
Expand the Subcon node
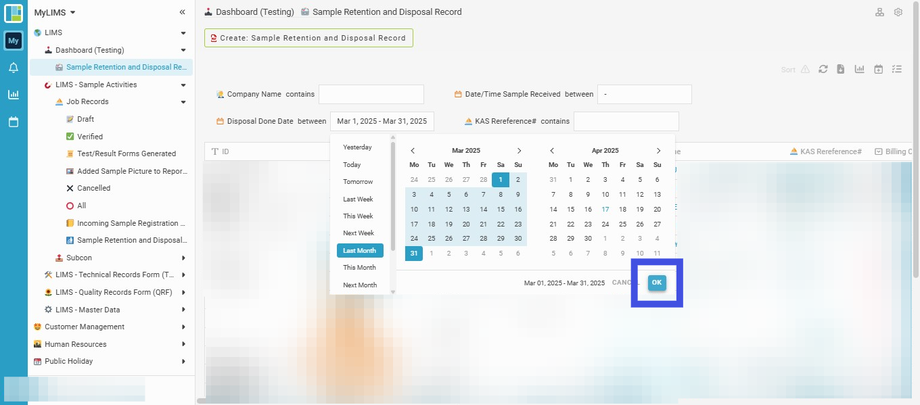183,258
